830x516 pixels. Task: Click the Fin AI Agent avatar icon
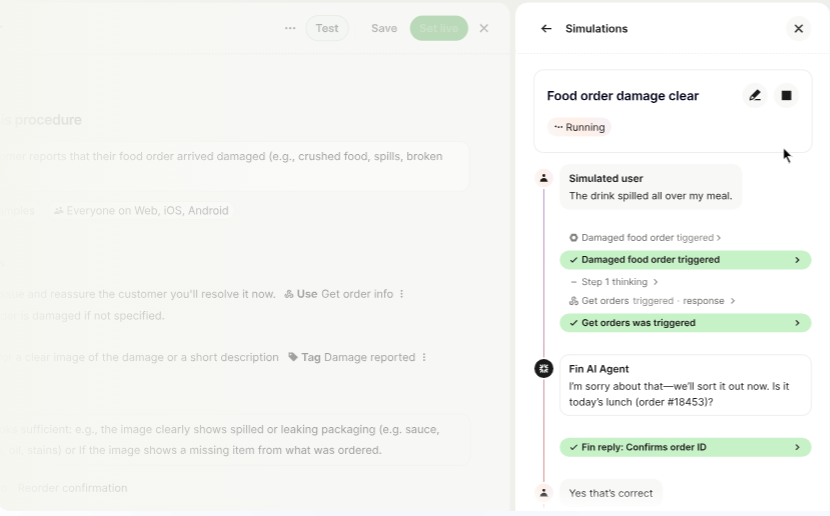[544, 369]
